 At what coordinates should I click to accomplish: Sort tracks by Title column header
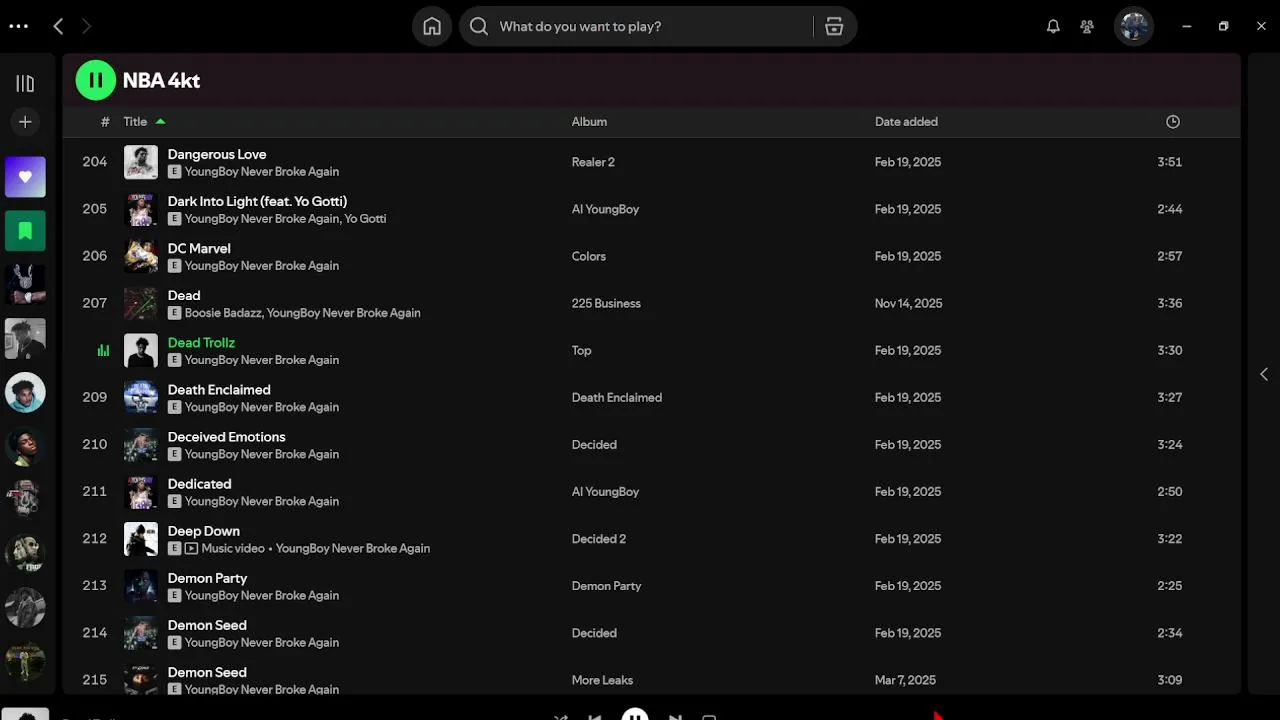pos(135,122)
